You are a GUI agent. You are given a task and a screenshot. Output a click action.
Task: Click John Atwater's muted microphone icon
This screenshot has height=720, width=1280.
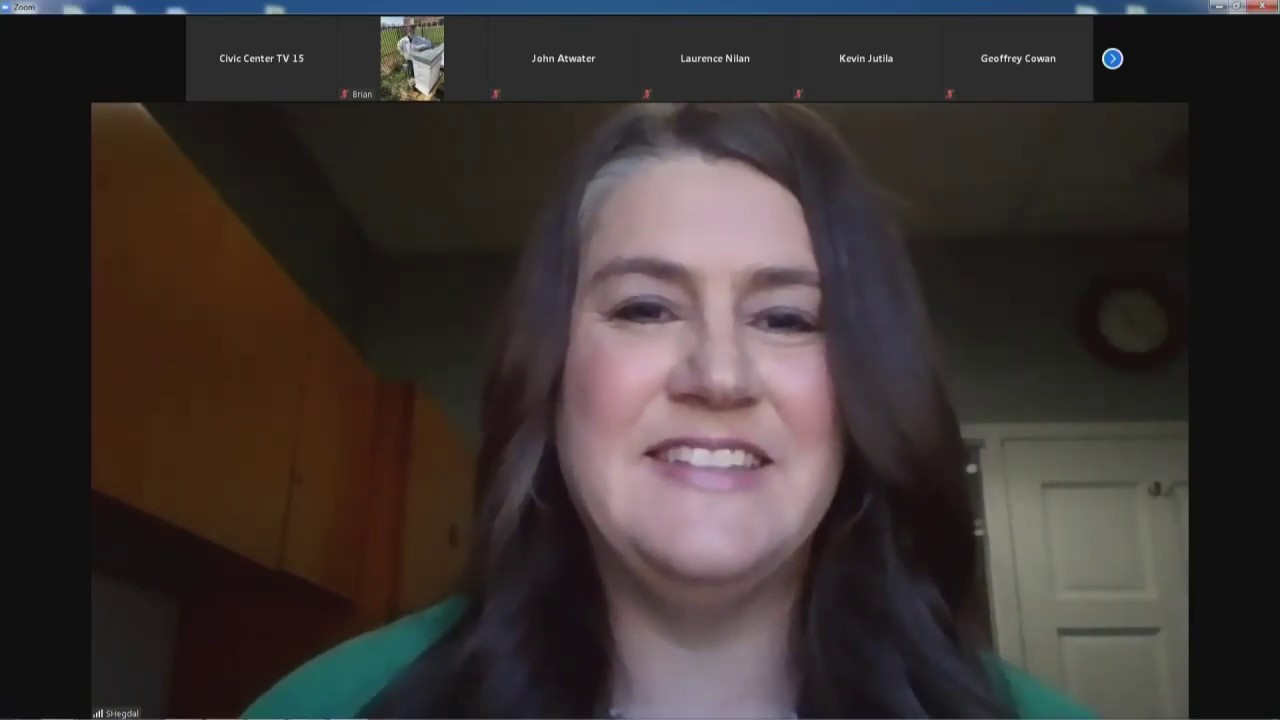tap(496, 94)
